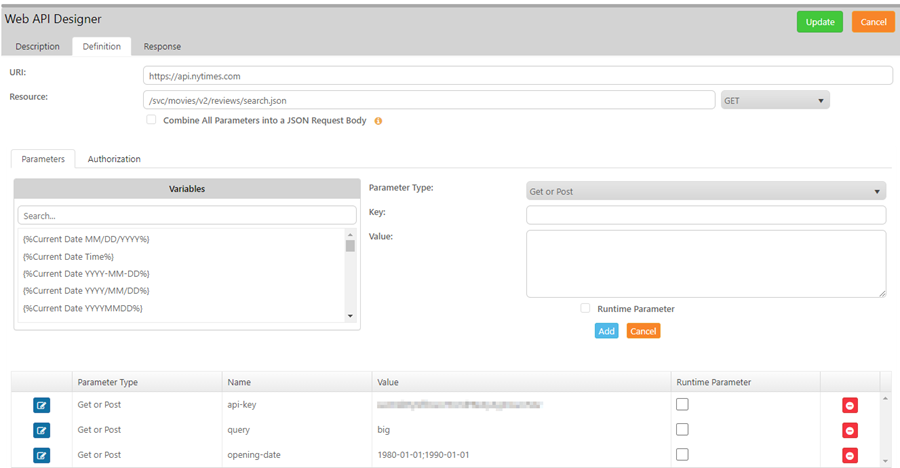Delete the opening-date parameter
Image resolution: width=900 pixels, height=468 pixels.
849,455
